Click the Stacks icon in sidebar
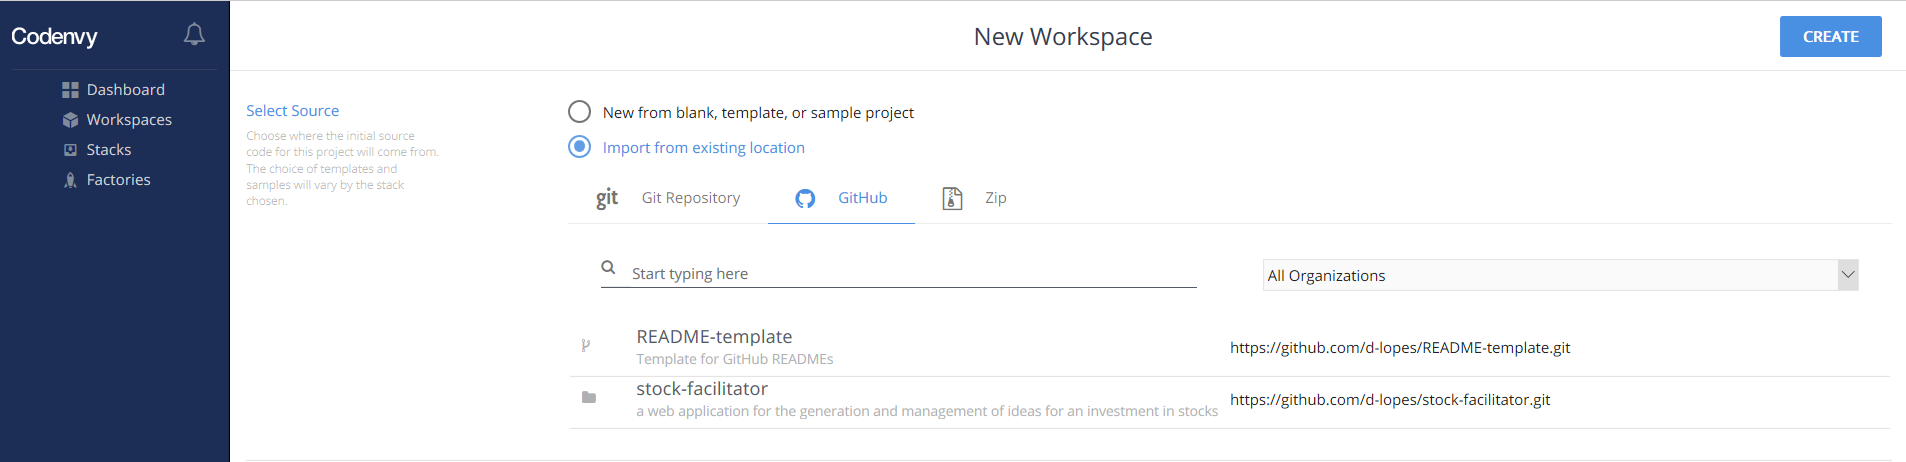Screen dimensions: 1906x462 coord(70,150)
